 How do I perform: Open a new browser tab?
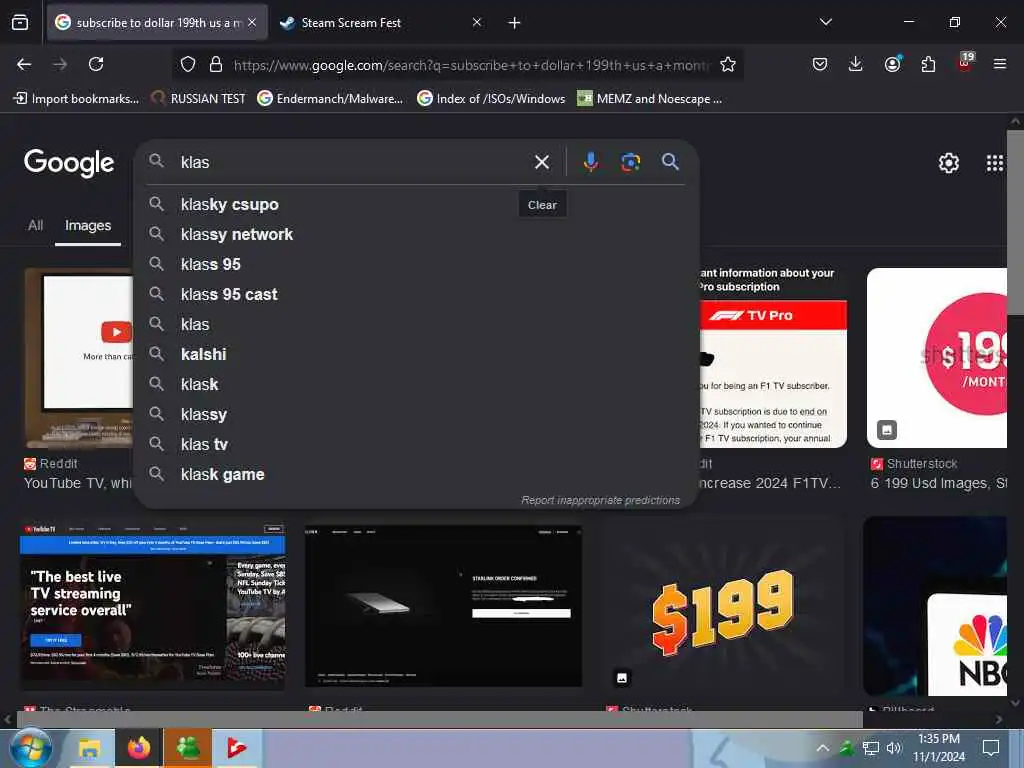point(515,23)
